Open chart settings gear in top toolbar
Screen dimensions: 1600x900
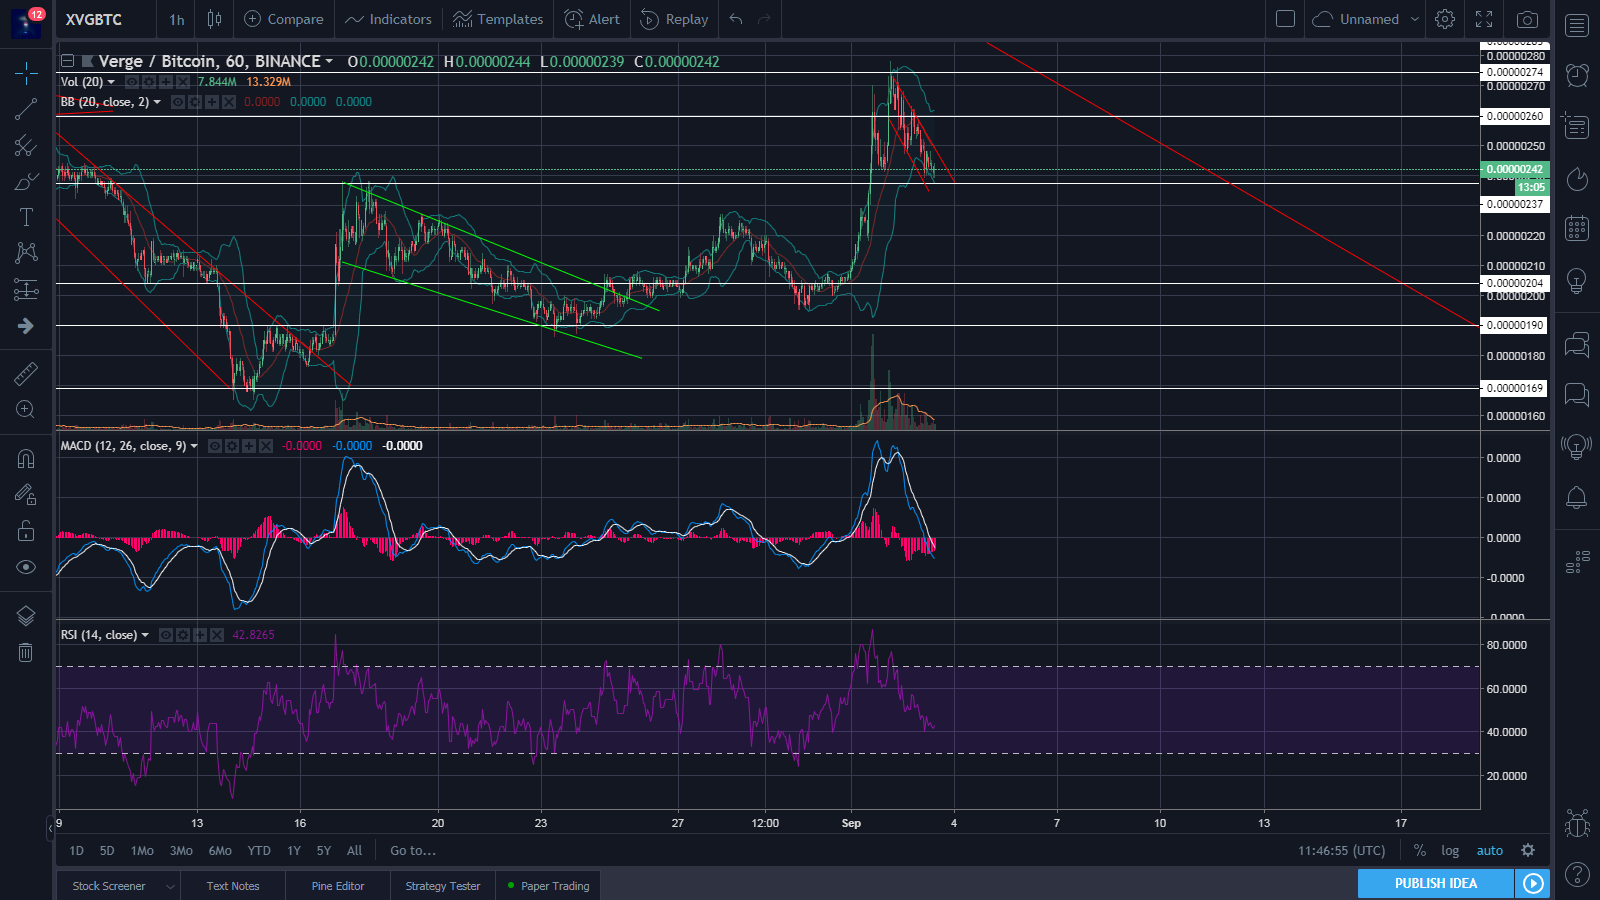coord(1445,19)
